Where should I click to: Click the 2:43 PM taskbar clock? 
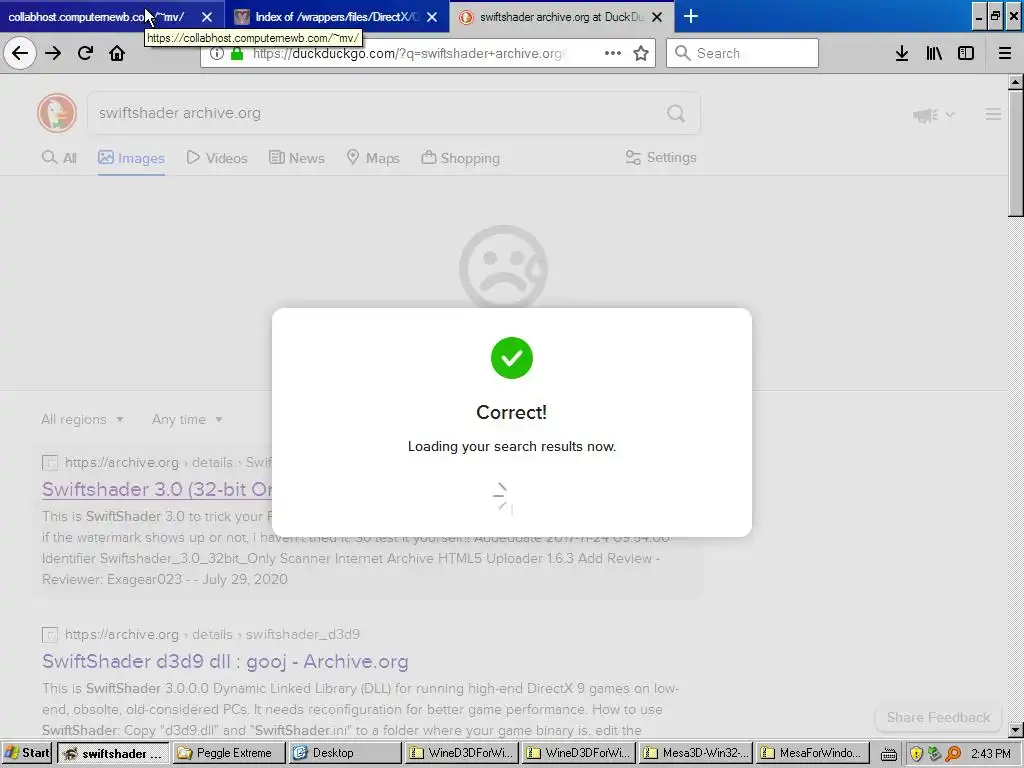tap(990, 754)
